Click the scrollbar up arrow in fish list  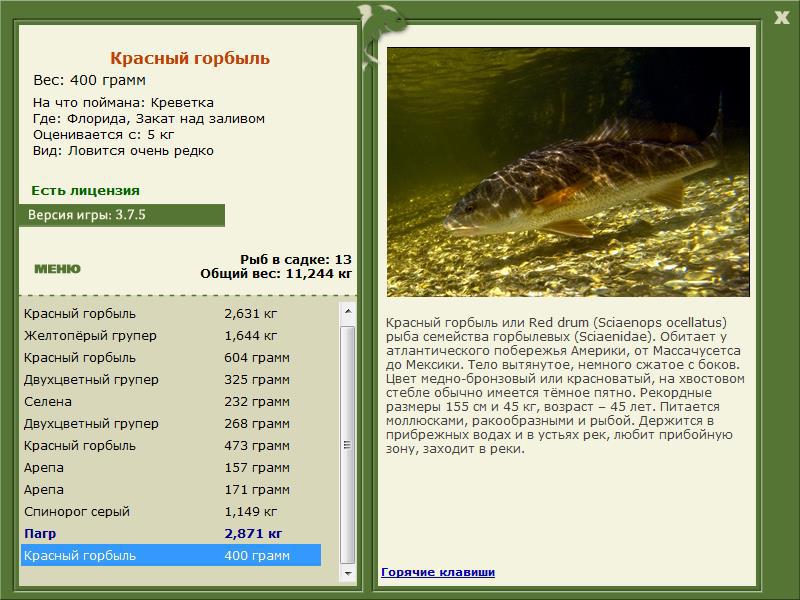[x=348, y=311]
